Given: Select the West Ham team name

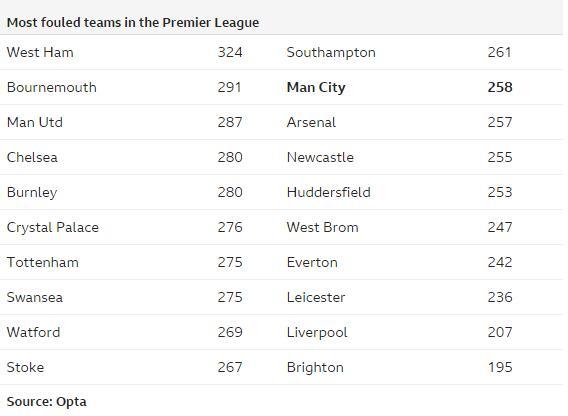Looking at the screenshot, I should pyautogui.click(x=40, y=52).
